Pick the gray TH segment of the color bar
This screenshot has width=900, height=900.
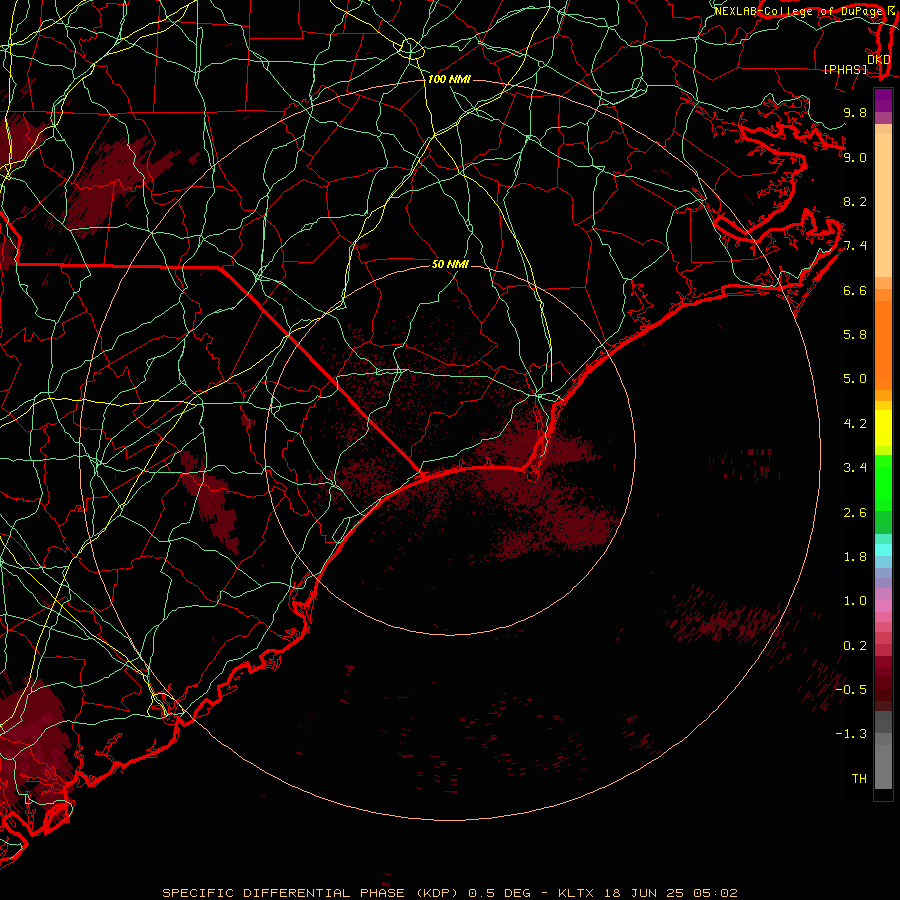click(x=883, y=767)
